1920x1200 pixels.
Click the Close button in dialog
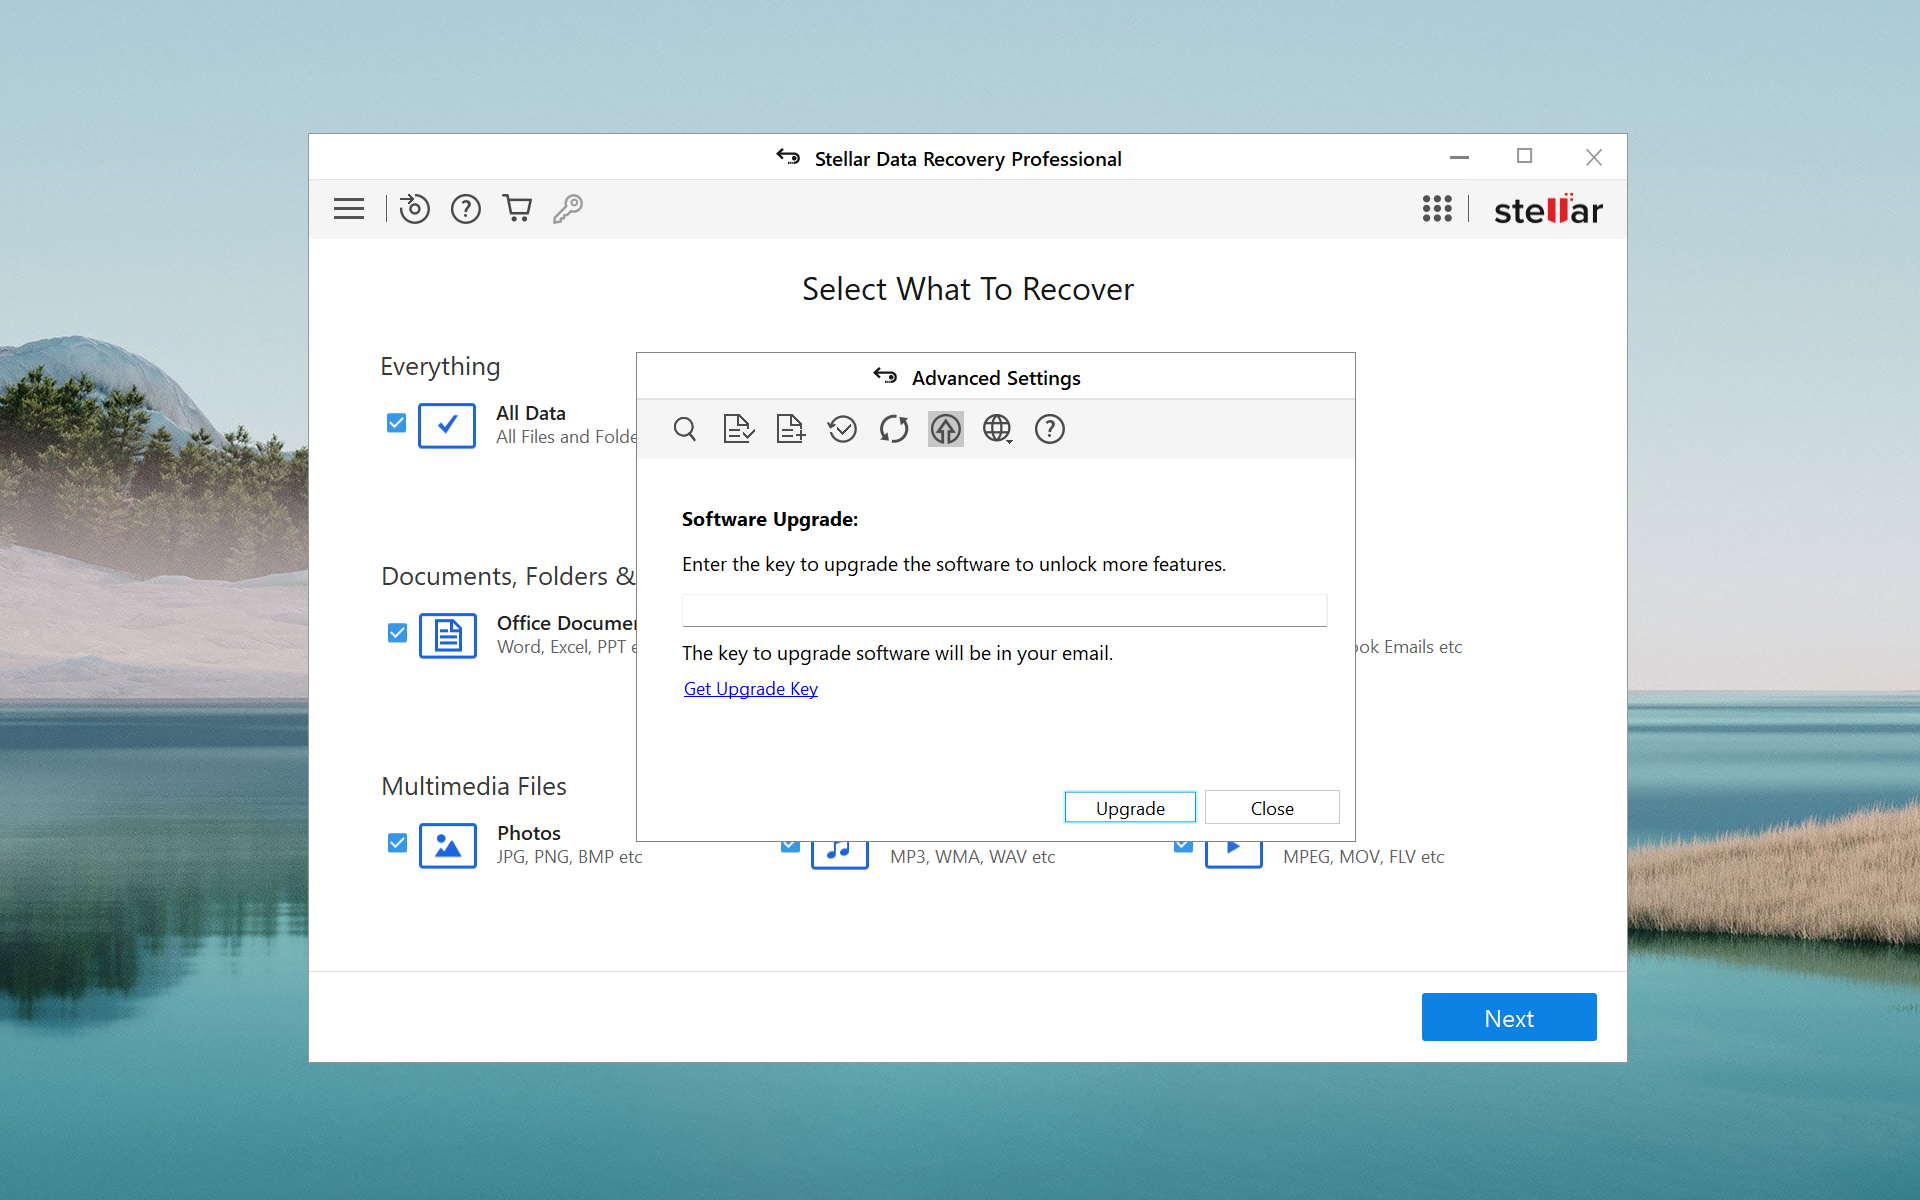point(1270,807)
